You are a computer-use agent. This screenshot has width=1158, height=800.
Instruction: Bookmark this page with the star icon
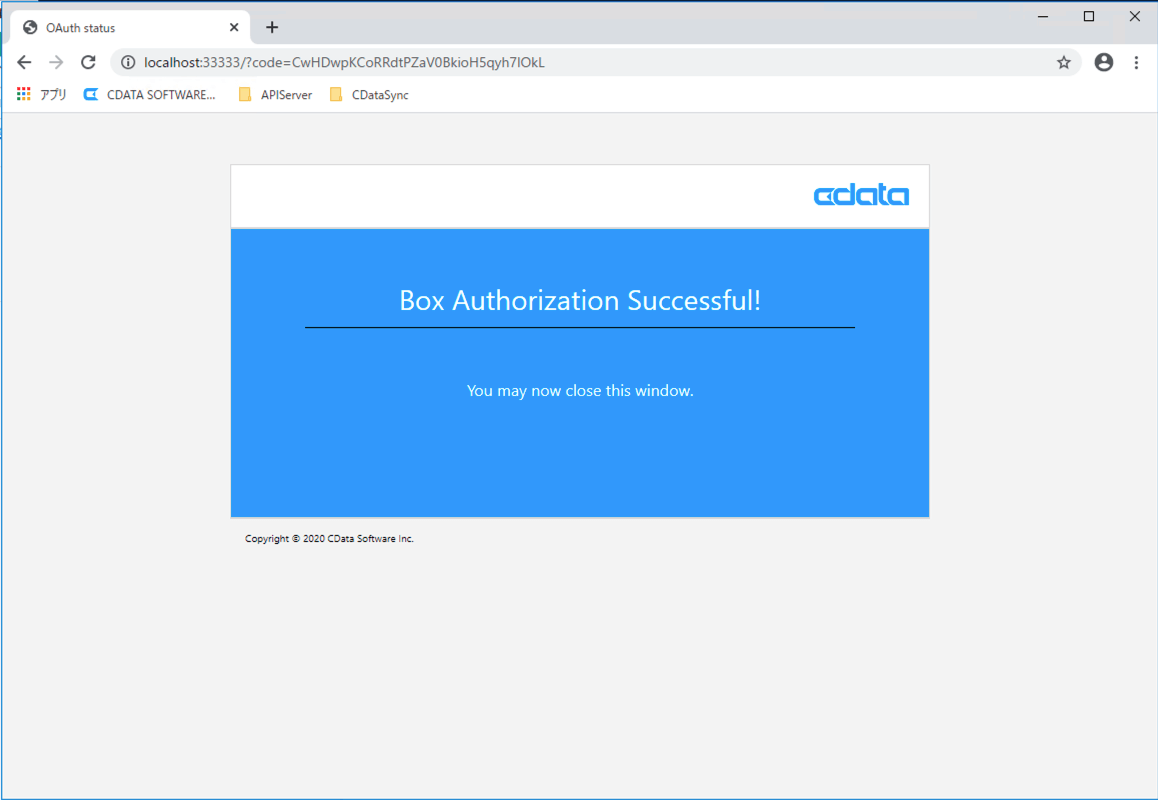click(1063, 62)
